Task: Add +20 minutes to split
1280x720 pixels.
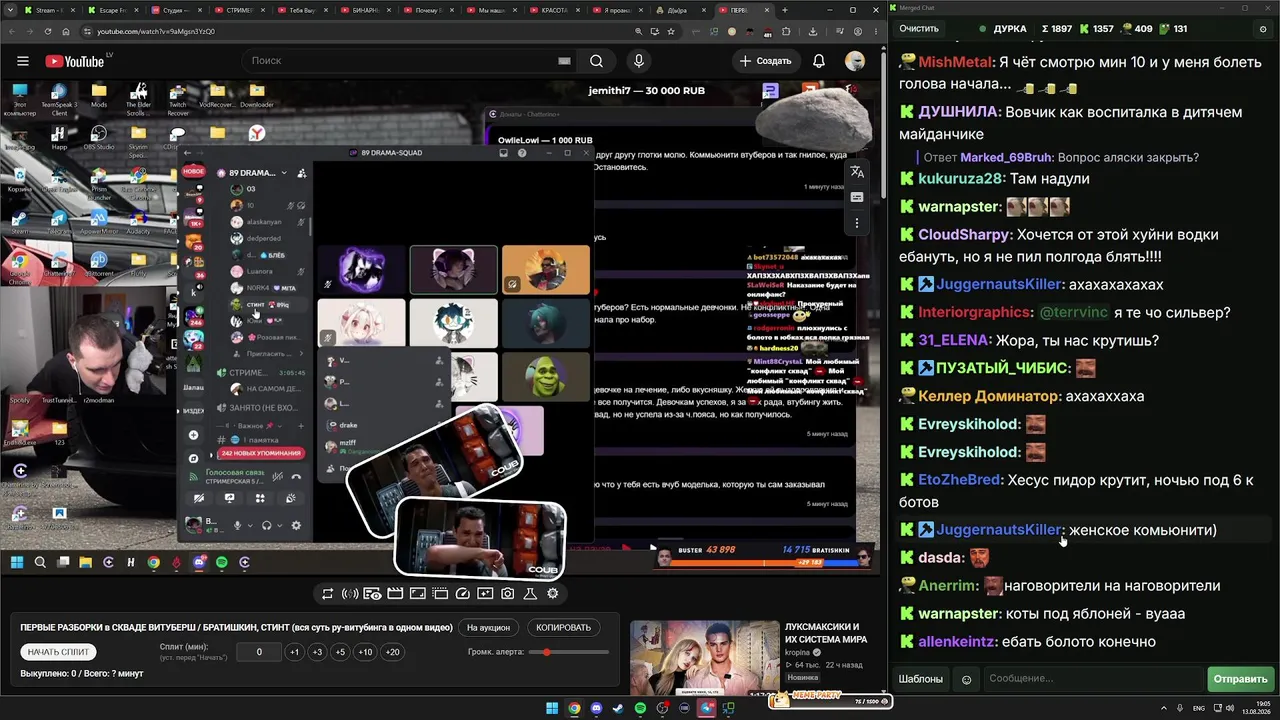Action: [392, 652]
